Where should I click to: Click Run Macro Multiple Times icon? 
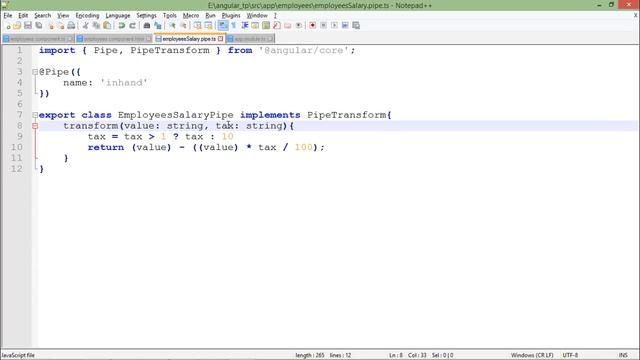coord(345,26)
